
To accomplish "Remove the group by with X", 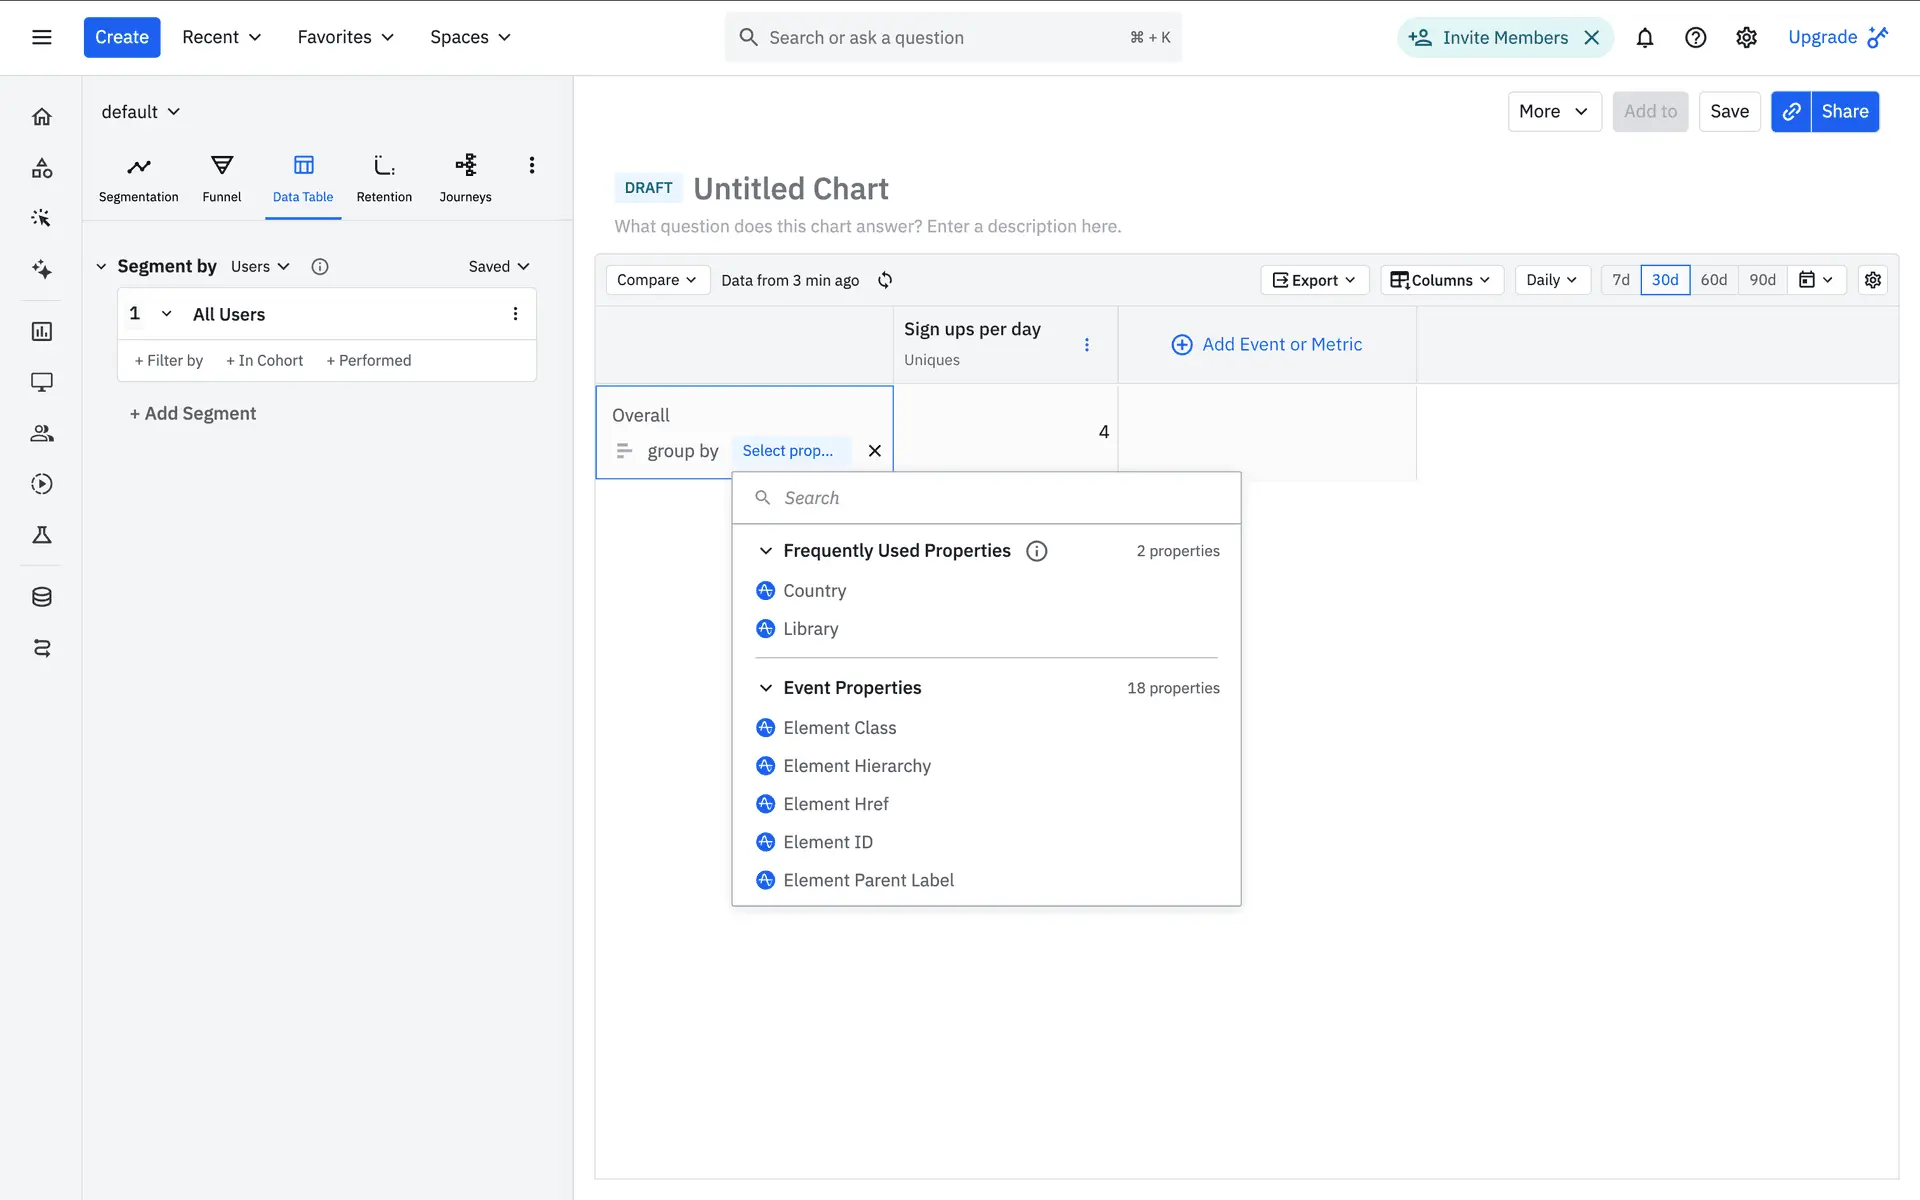I will coord(875,451).
